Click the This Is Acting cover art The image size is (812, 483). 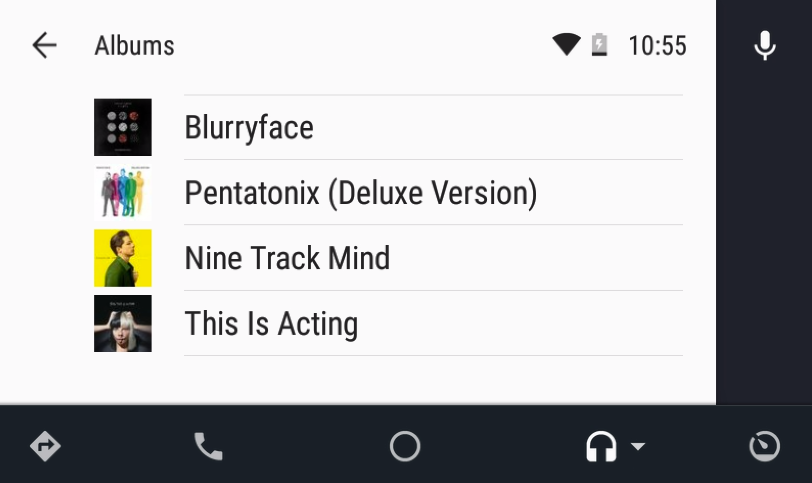(x=123, y=324)
